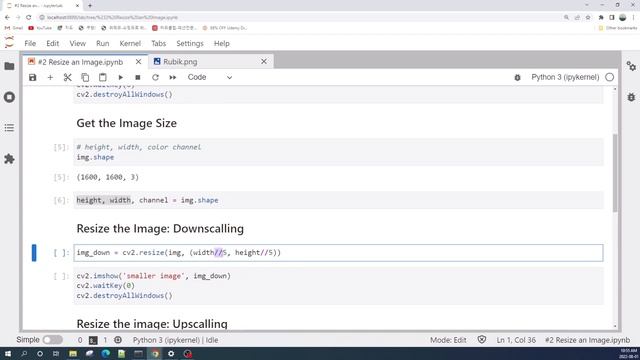
Task: Open the right sidebar Debugger panel
Action: point(631,97)
